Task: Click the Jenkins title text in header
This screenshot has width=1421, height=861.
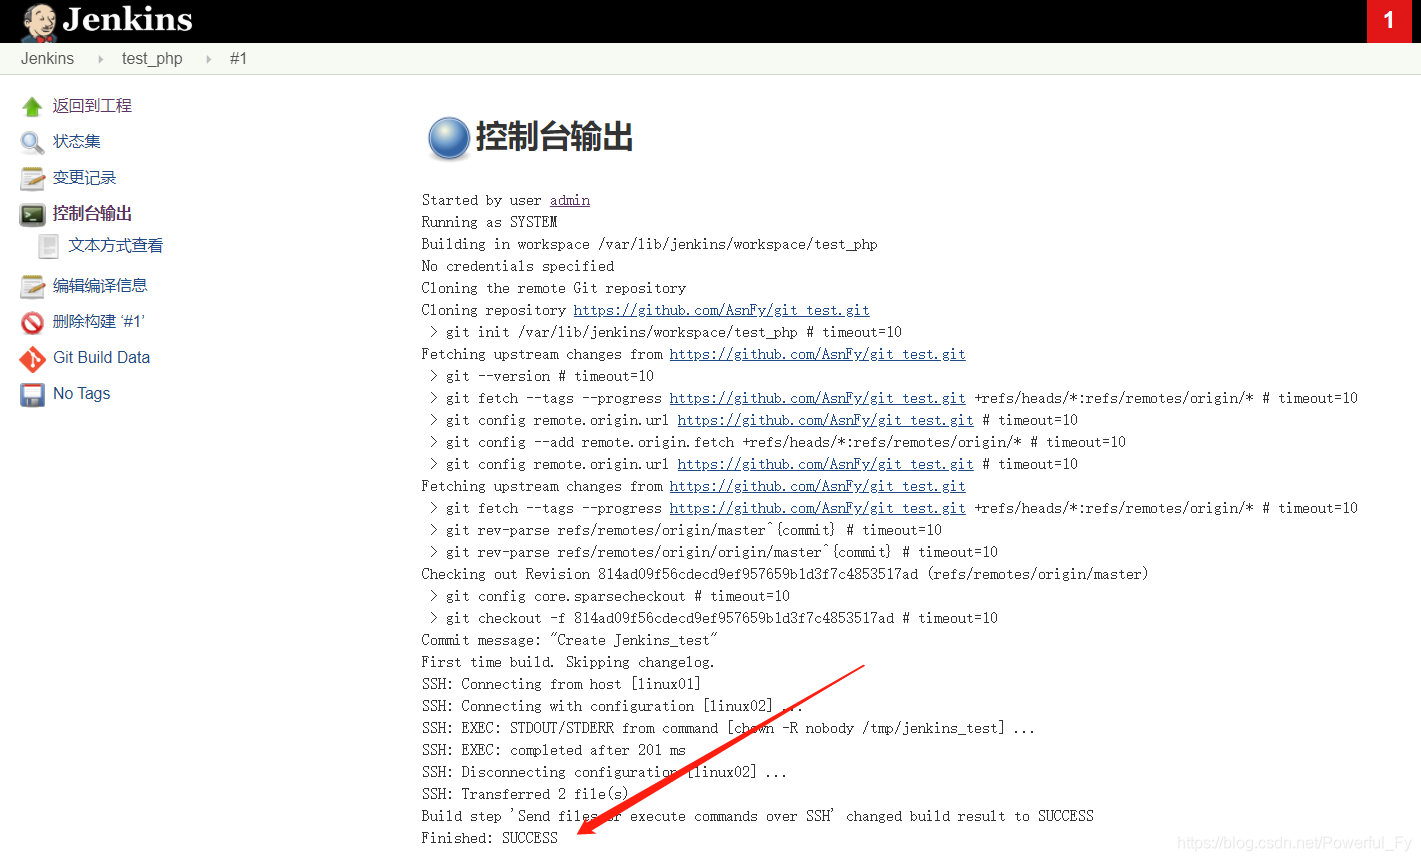Action: (128, 20)
